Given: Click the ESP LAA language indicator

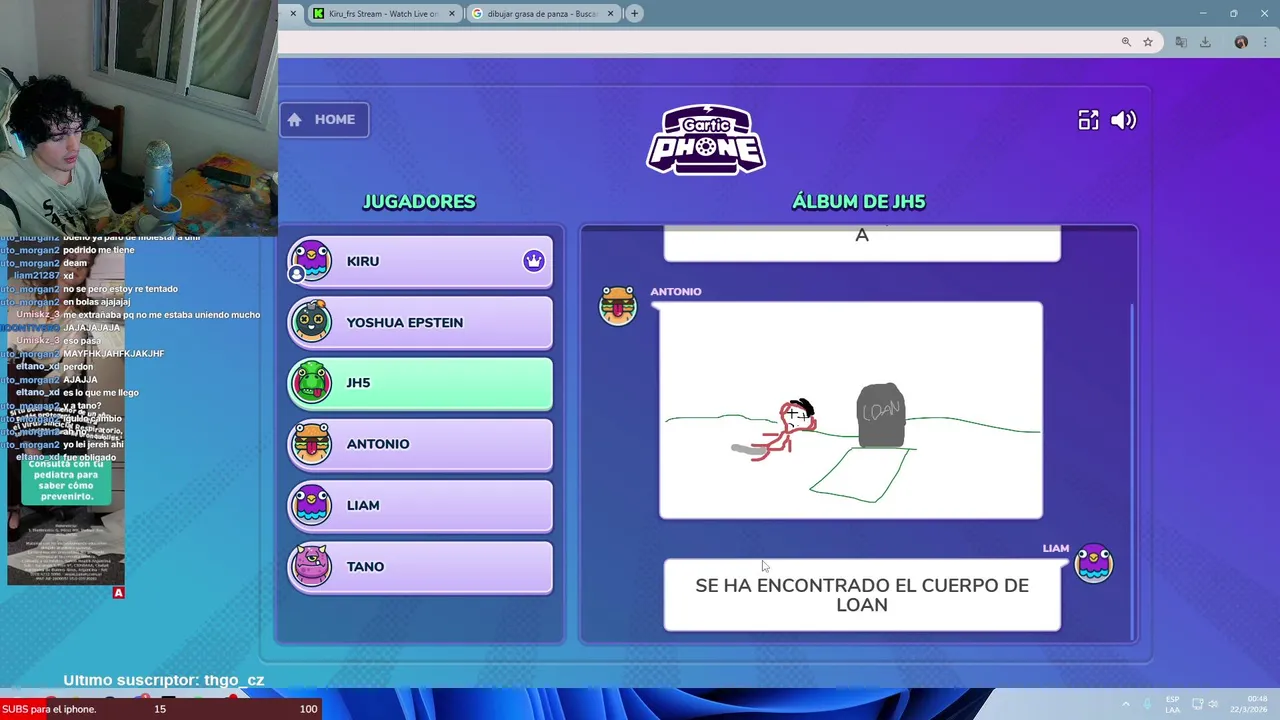Looking at the screenshot, I should point(1172,704).
